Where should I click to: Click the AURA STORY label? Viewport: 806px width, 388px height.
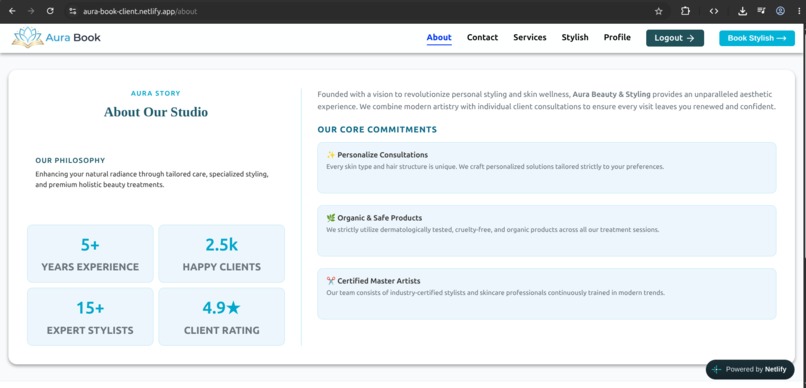[156, 94]
